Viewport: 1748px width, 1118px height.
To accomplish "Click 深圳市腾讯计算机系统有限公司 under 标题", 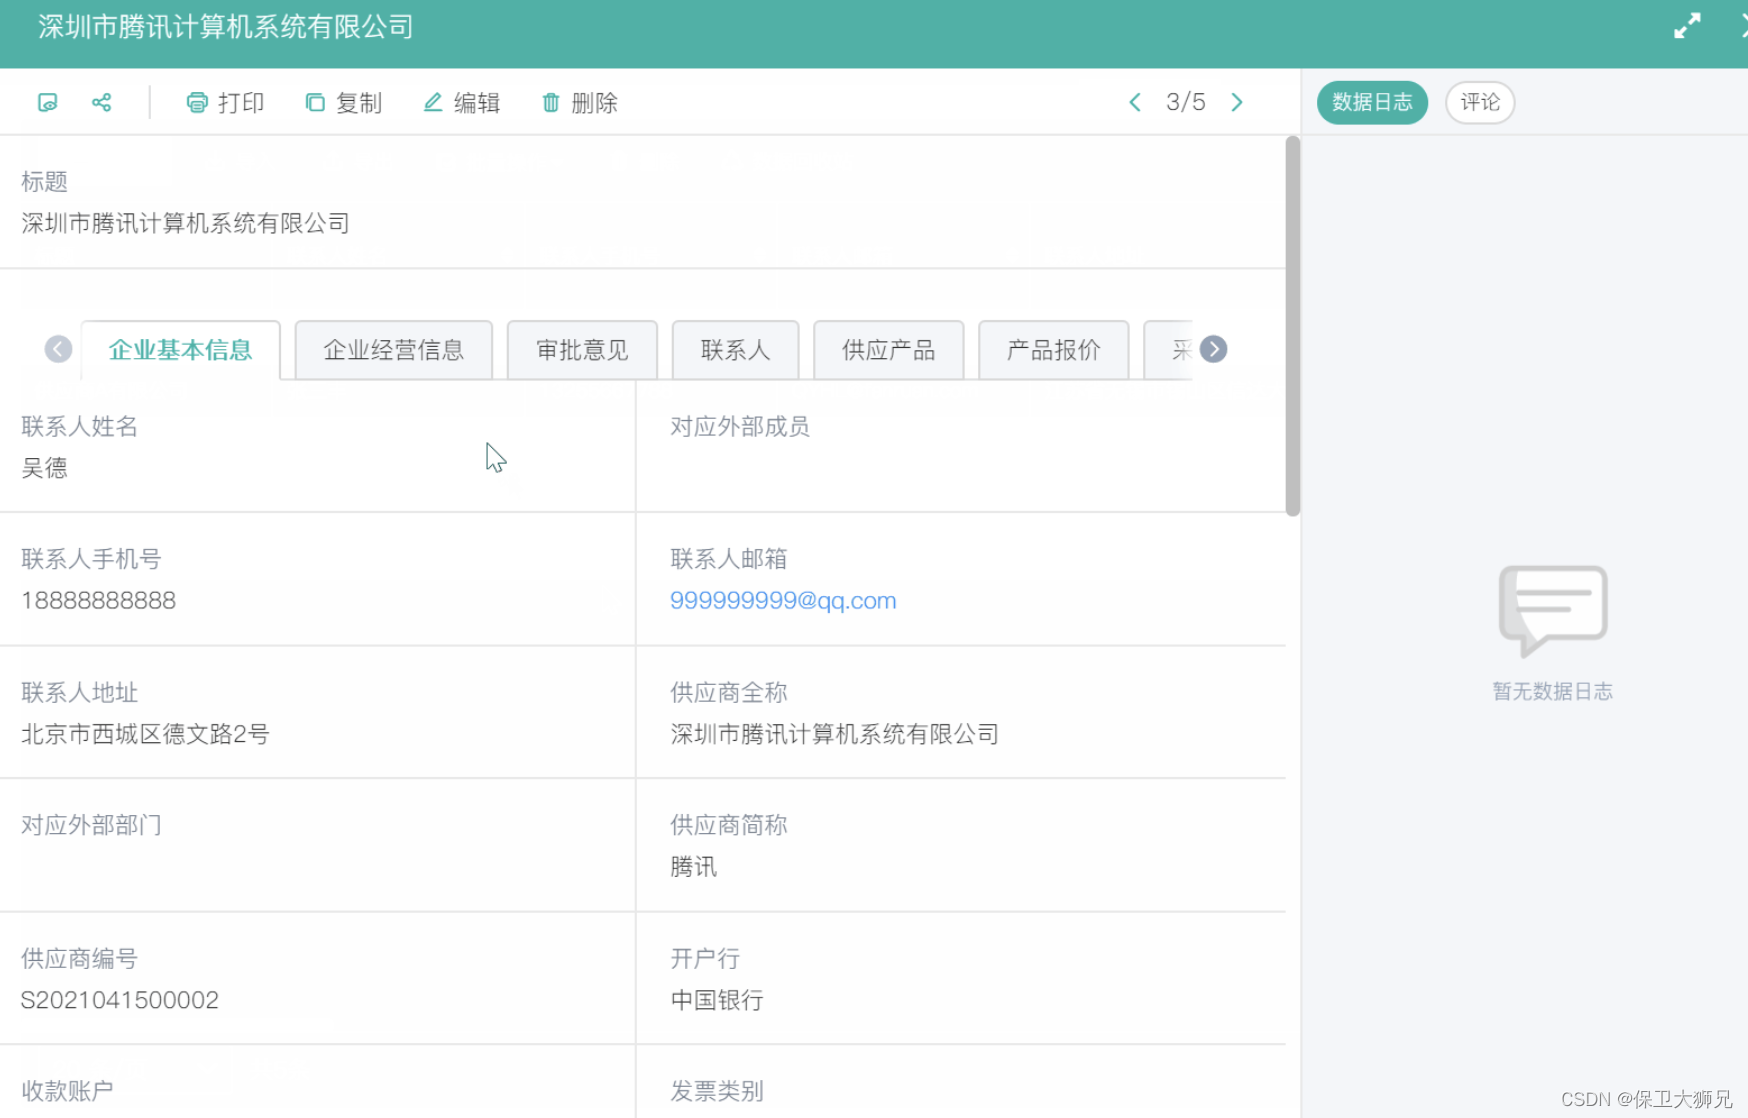I will [x=186, y=223].
